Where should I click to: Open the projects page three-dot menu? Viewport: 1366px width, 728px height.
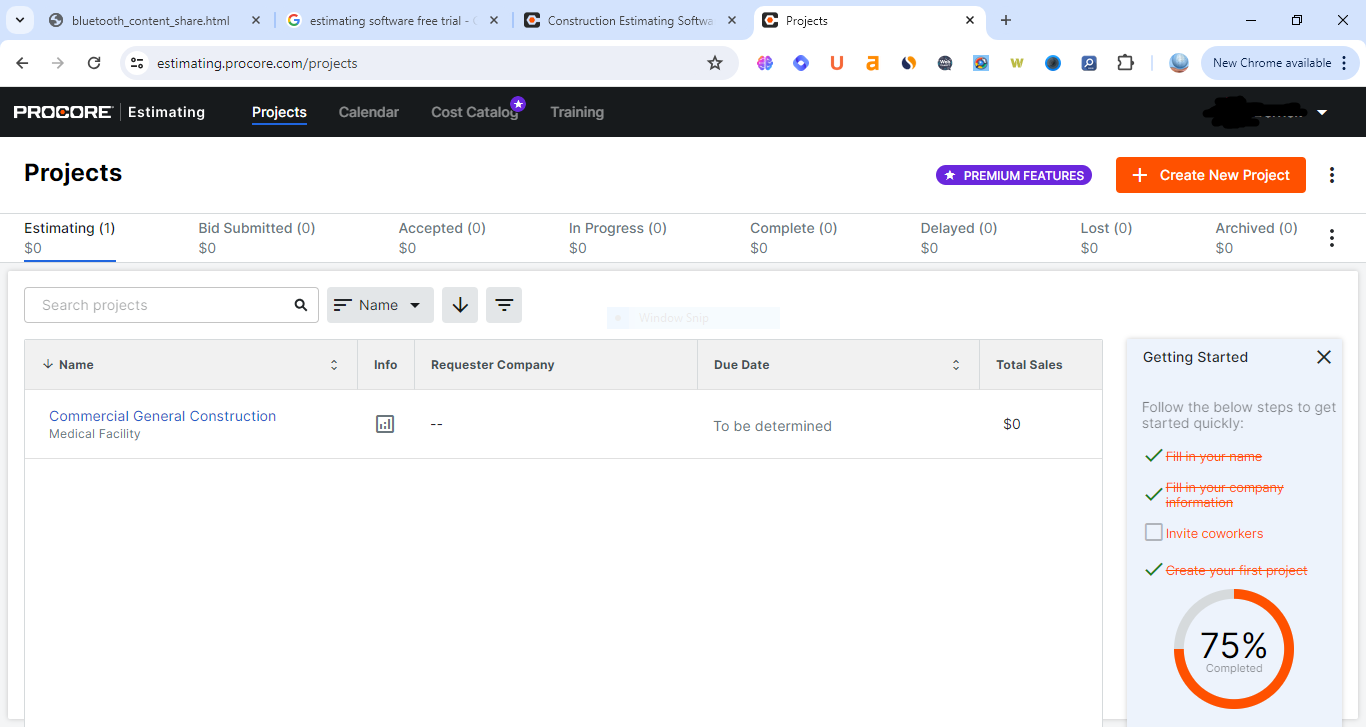coord(1331,175)
